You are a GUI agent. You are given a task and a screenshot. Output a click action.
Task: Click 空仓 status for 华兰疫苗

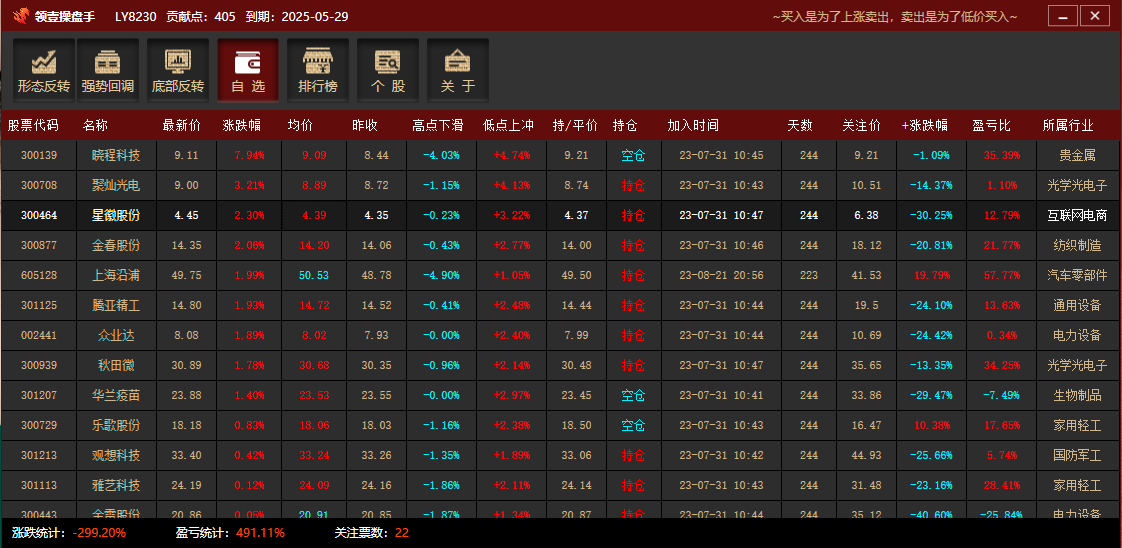(x=633, y=396)
